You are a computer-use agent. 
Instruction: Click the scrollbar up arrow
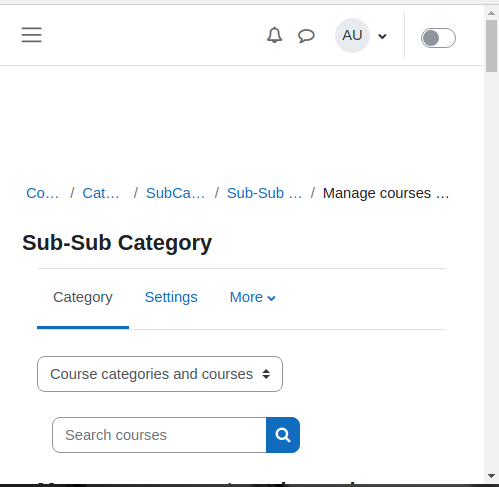[x=491, y=13]
